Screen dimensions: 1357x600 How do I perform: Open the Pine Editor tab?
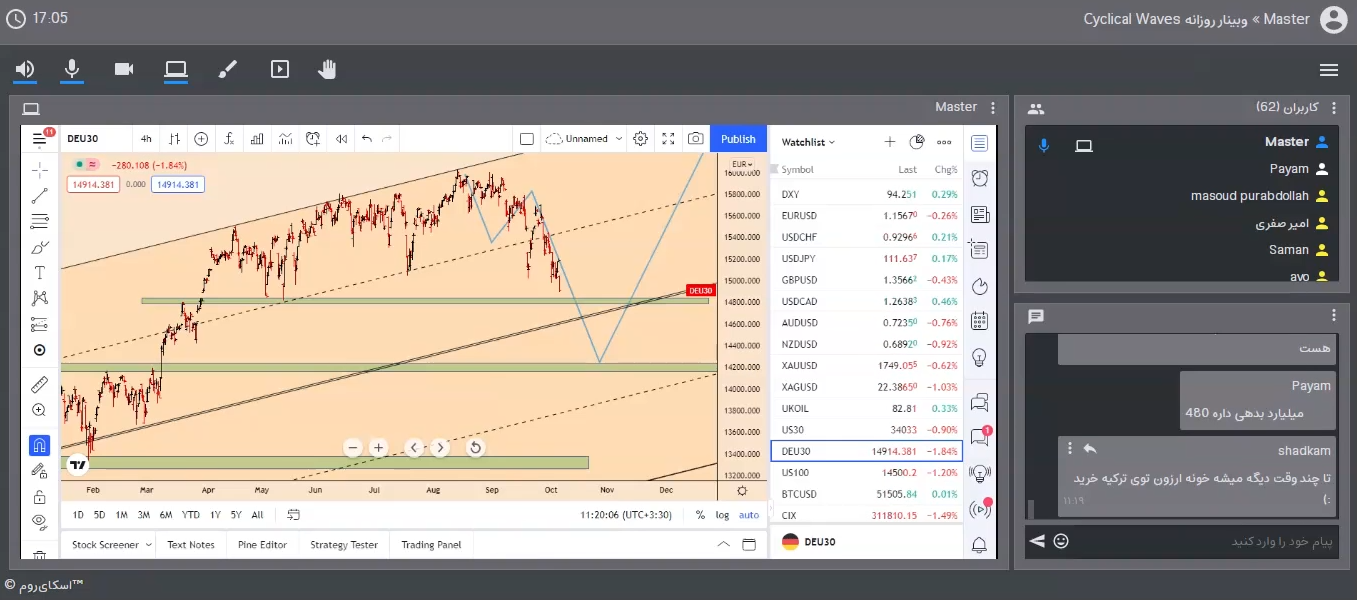pos(262,545)
